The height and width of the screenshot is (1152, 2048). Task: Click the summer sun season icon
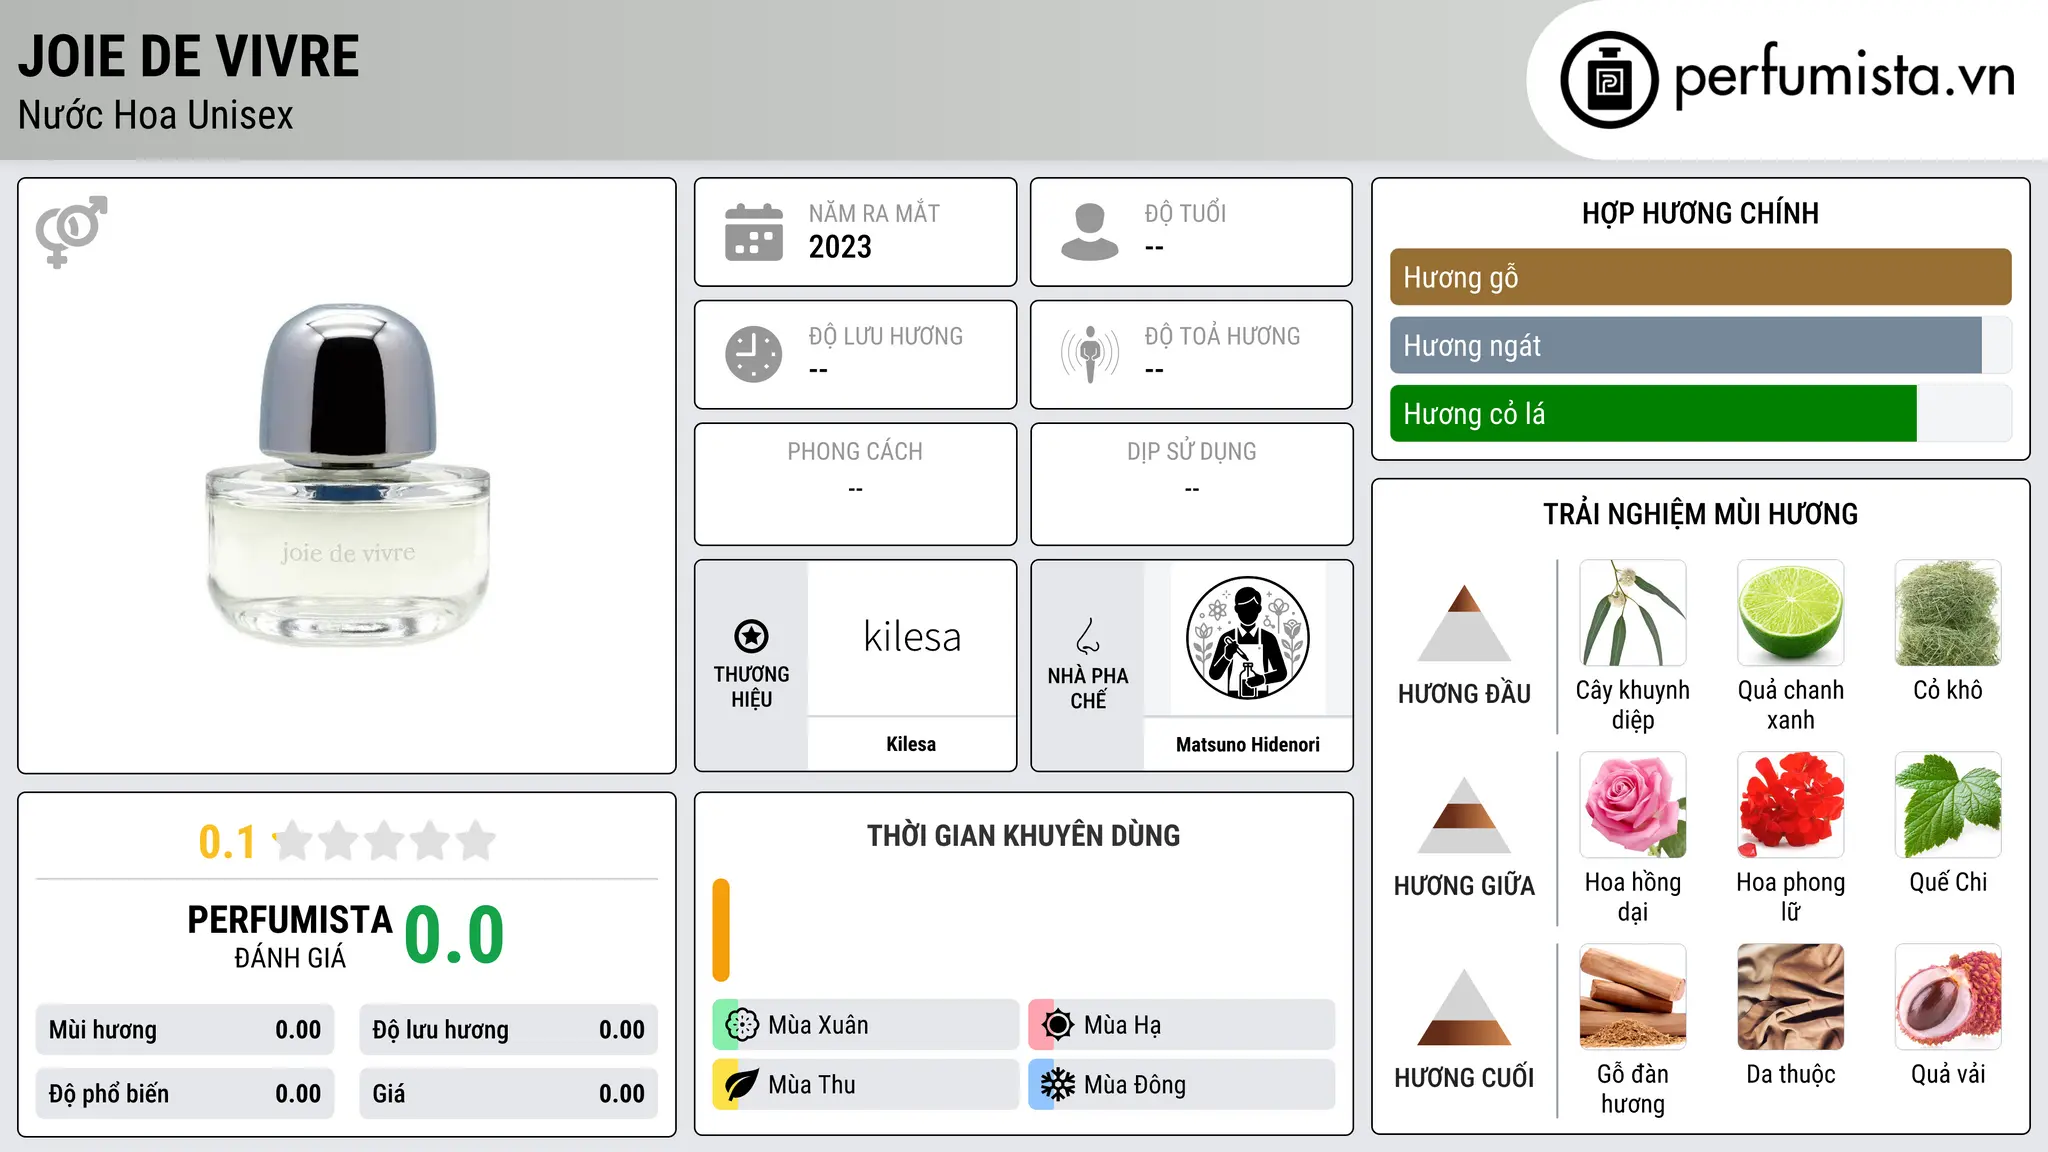[1057, 1024]
